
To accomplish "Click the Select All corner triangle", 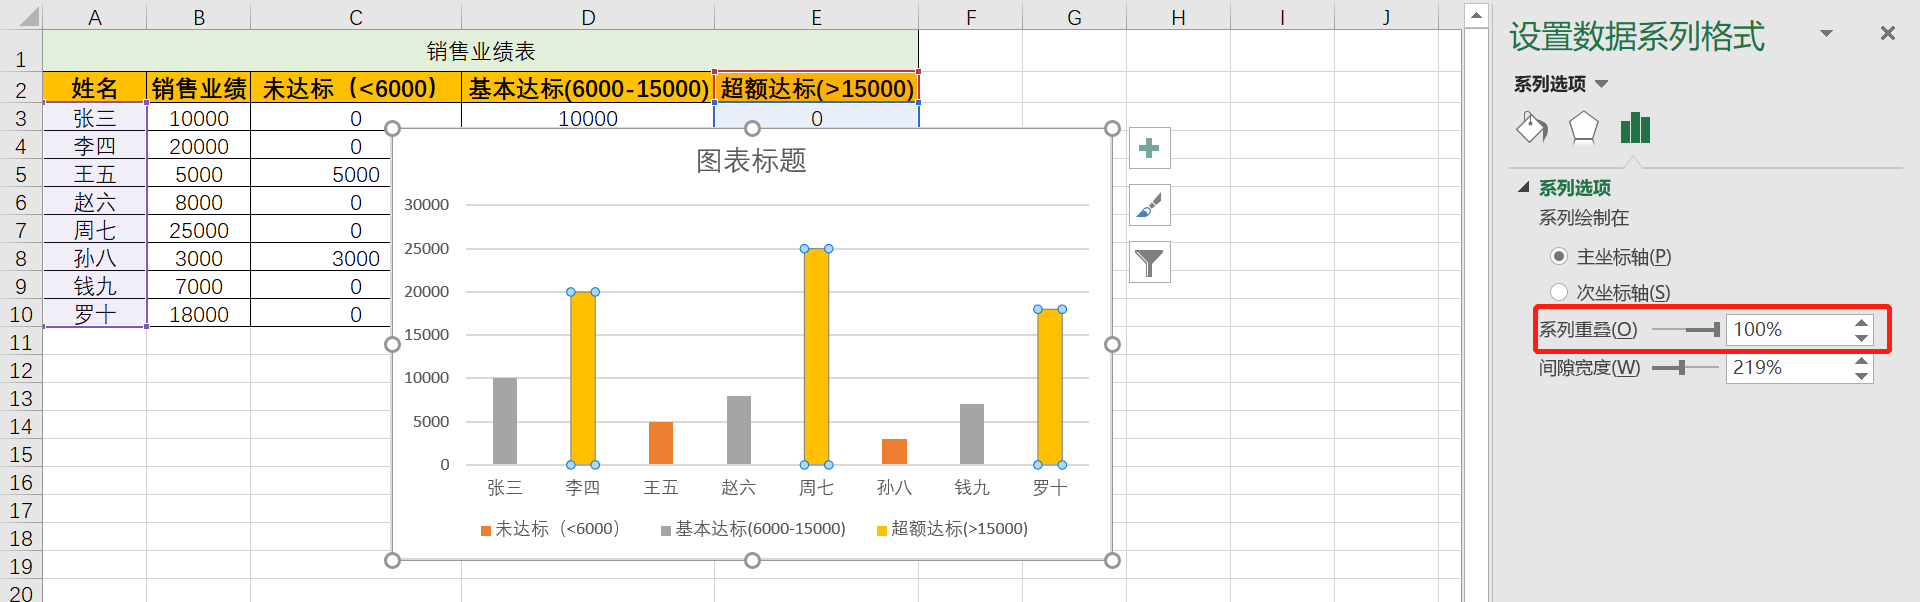I will point(28,16).
